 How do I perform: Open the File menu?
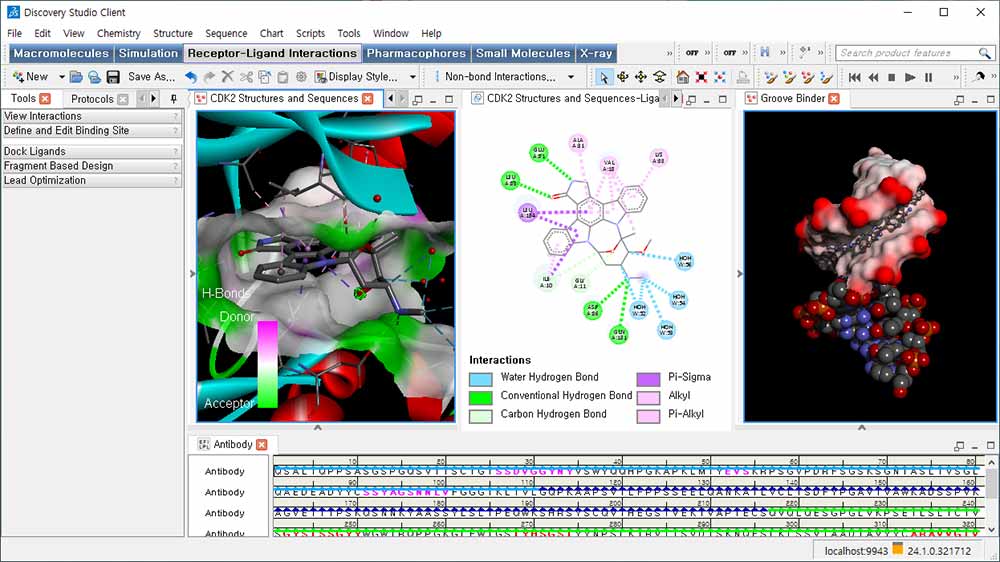15,33
